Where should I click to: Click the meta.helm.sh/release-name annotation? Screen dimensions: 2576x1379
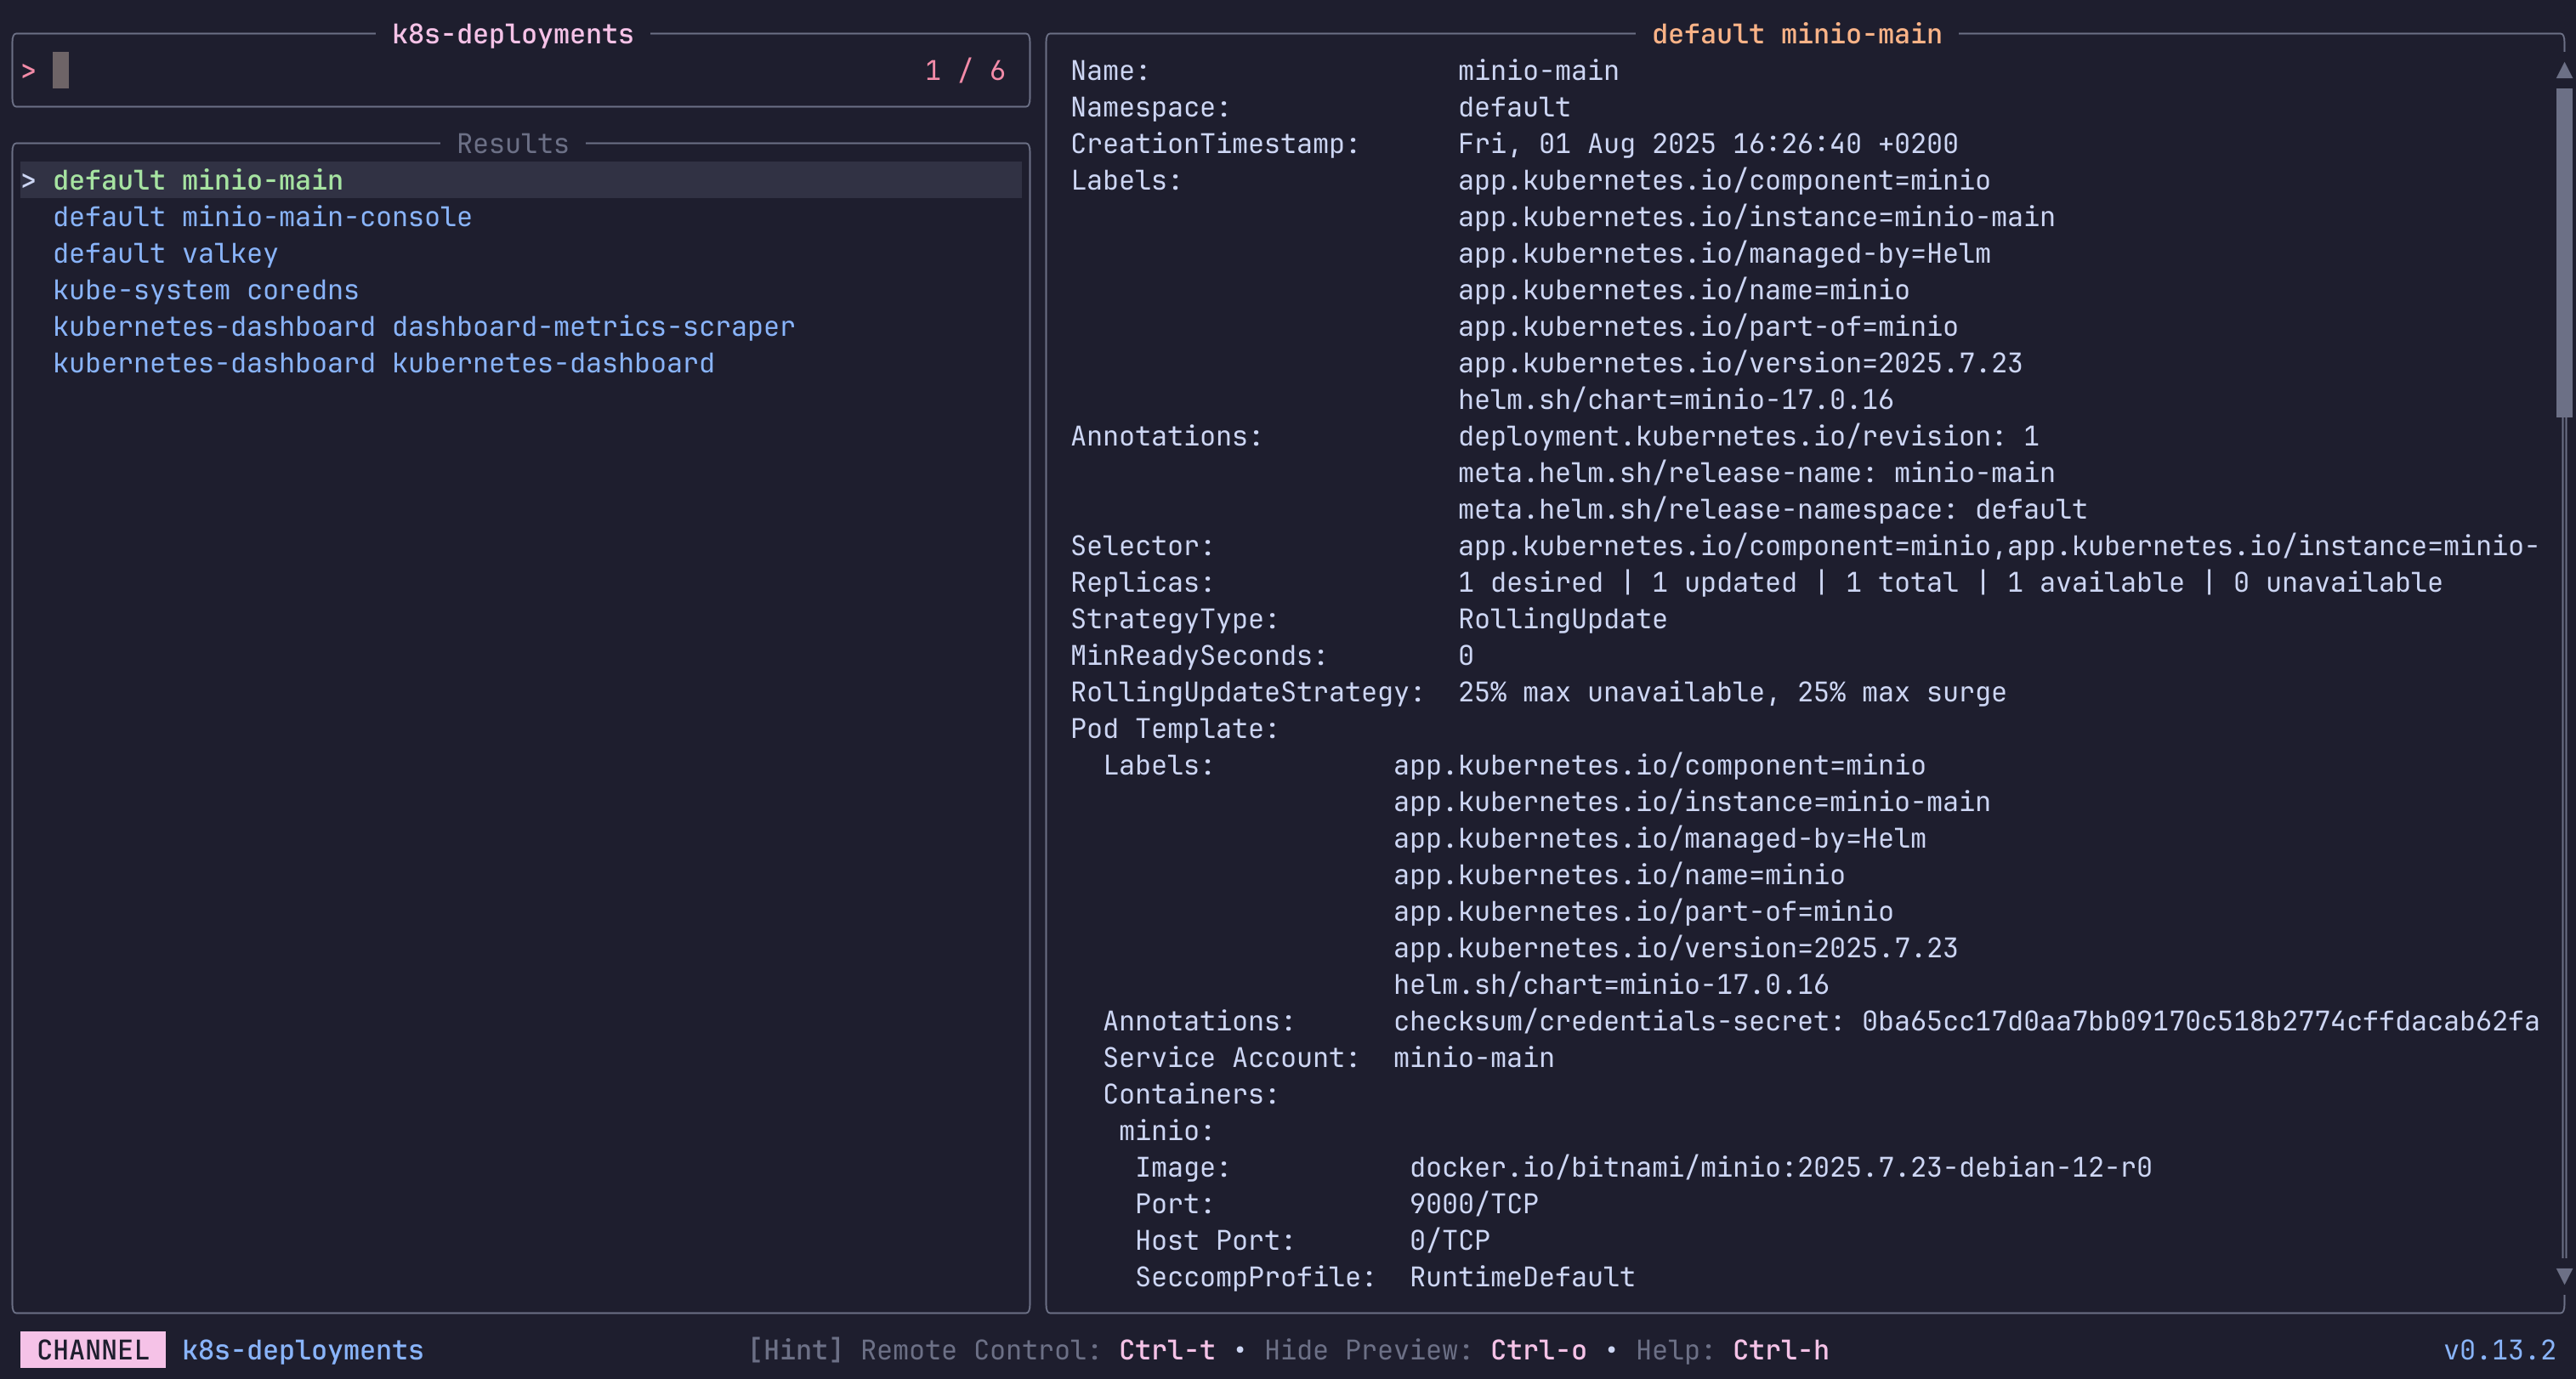click(1756, 473)
